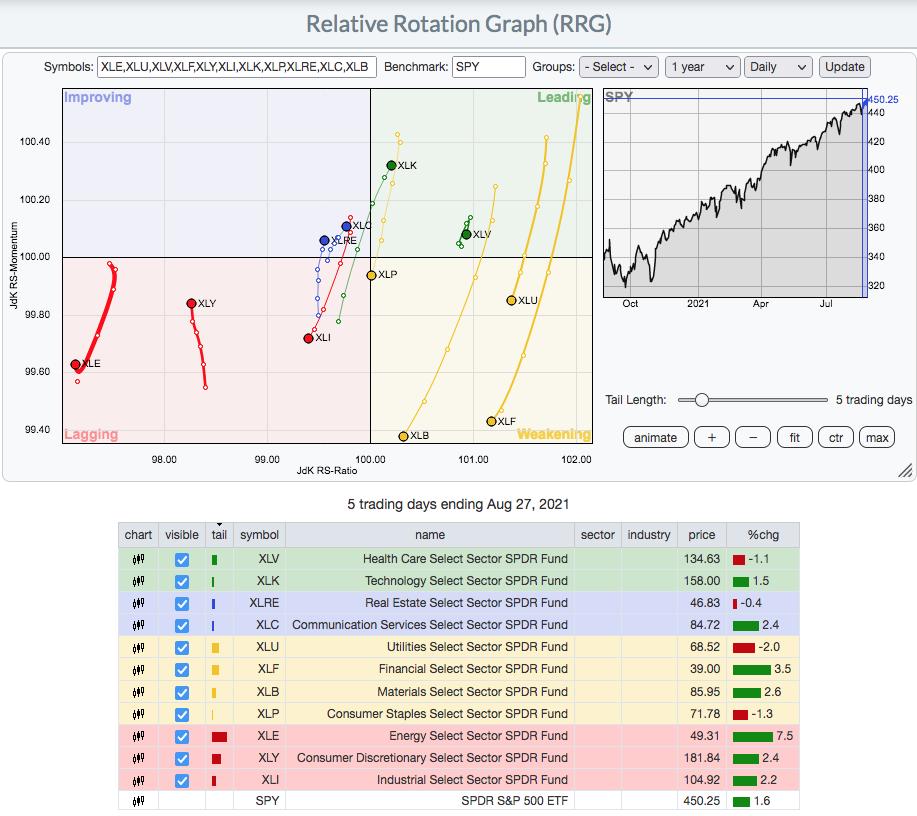Click the XLP marker on the graph
917x816 pixels.
tap(371, 275)
